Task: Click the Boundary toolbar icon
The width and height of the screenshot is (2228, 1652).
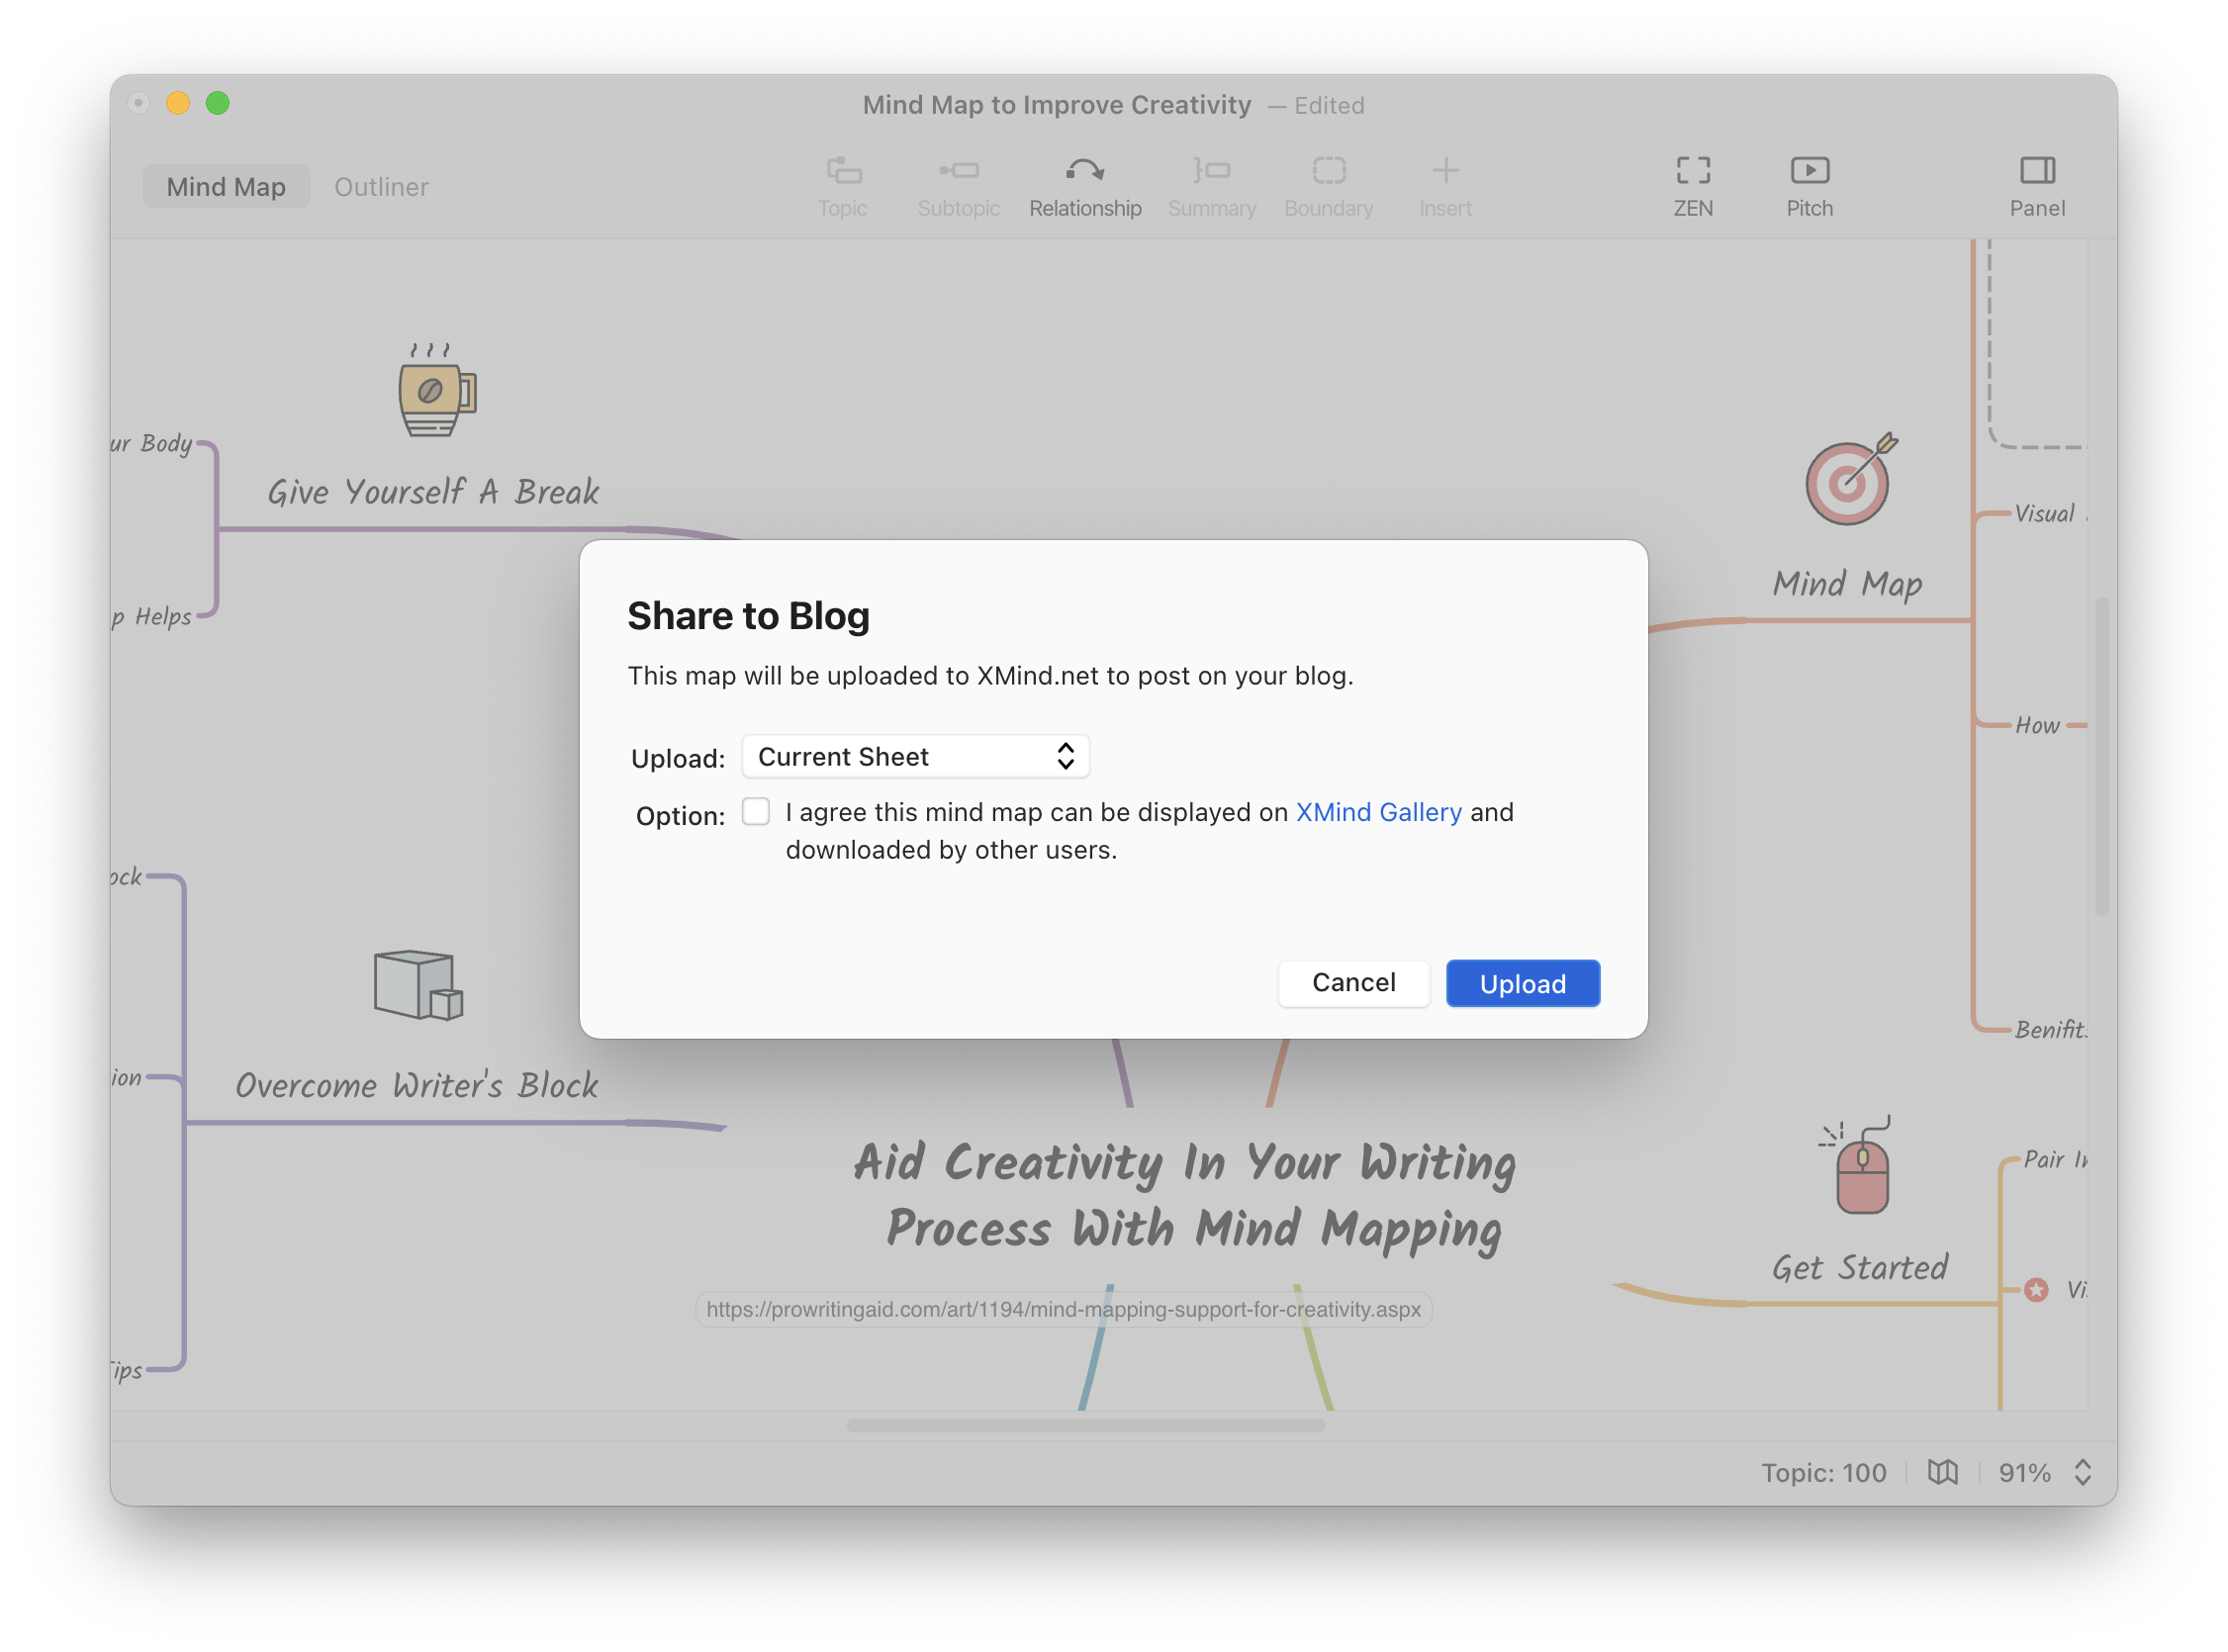Action: tap(1329, 187)
